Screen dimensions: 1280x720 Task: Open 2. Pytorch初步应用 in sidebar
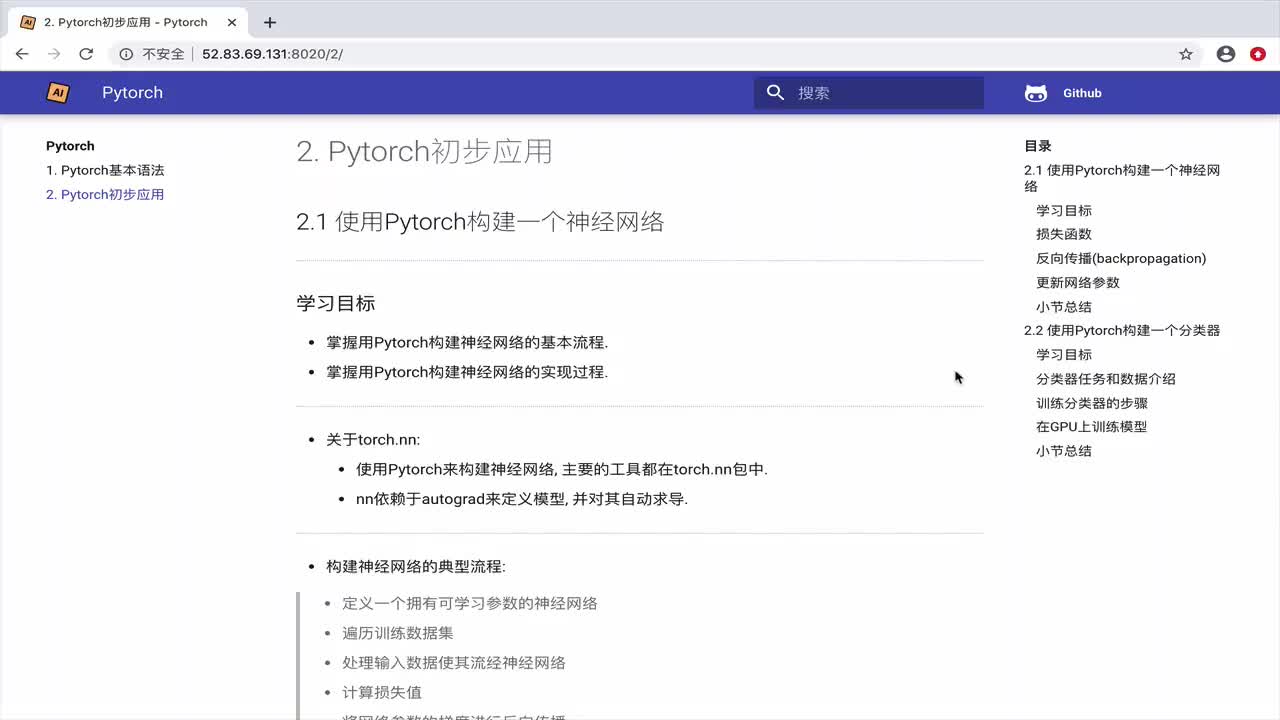coord(105,194)
